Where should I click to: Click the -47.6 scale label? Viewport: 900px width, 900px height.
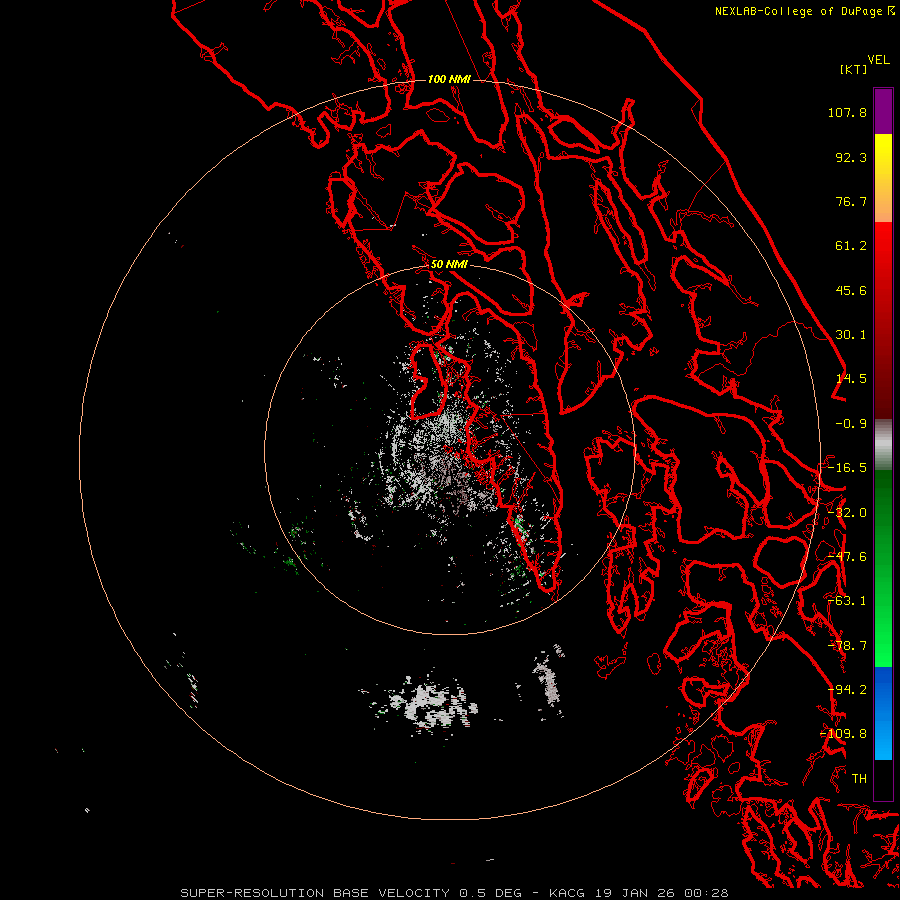[x=847, y=557]
